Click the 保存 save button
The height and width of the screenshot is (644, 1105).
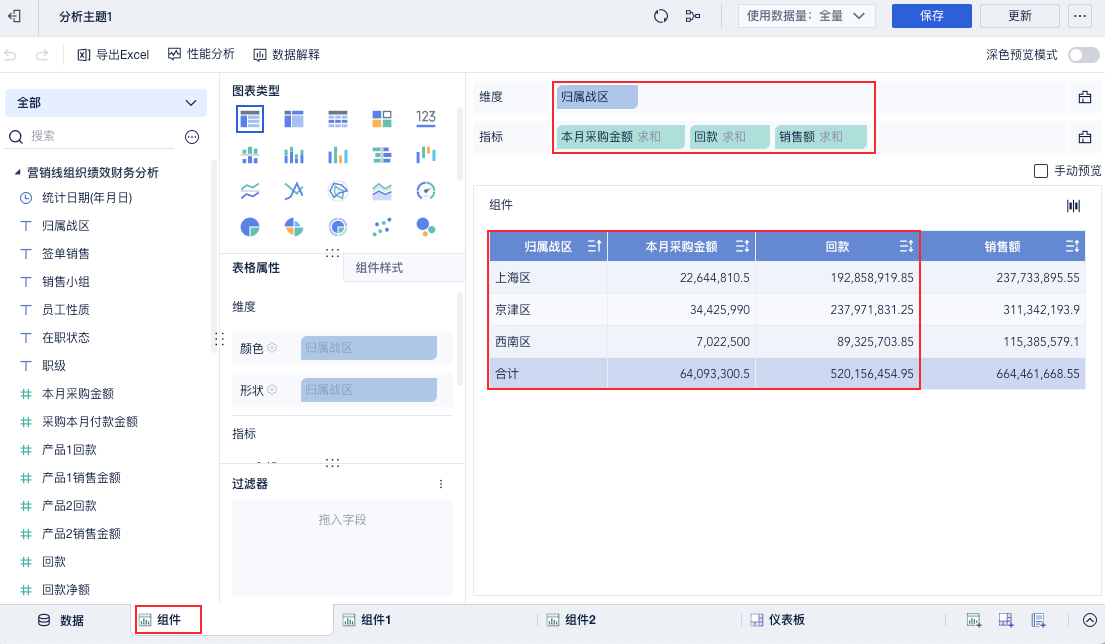coord(932,16)
